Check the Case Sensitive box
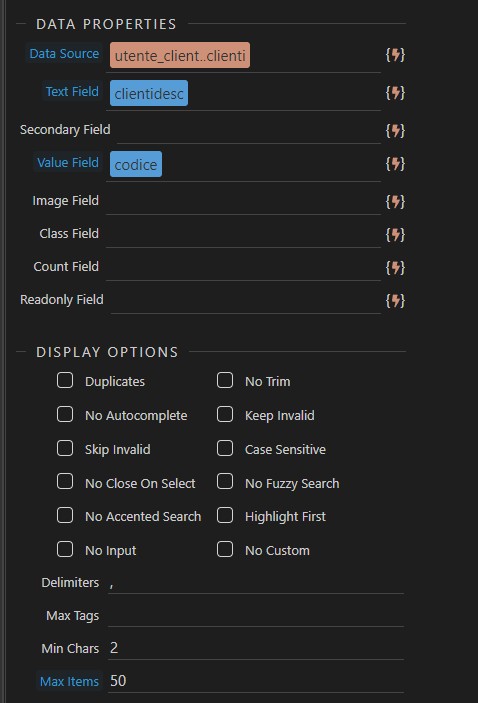 pos(225,448)
